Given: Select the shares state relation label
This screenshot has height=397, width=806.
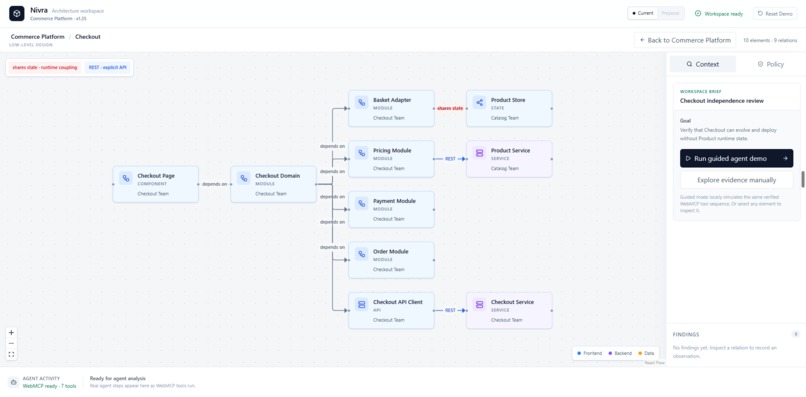Looking at the screenshot, I should (450, 109).
